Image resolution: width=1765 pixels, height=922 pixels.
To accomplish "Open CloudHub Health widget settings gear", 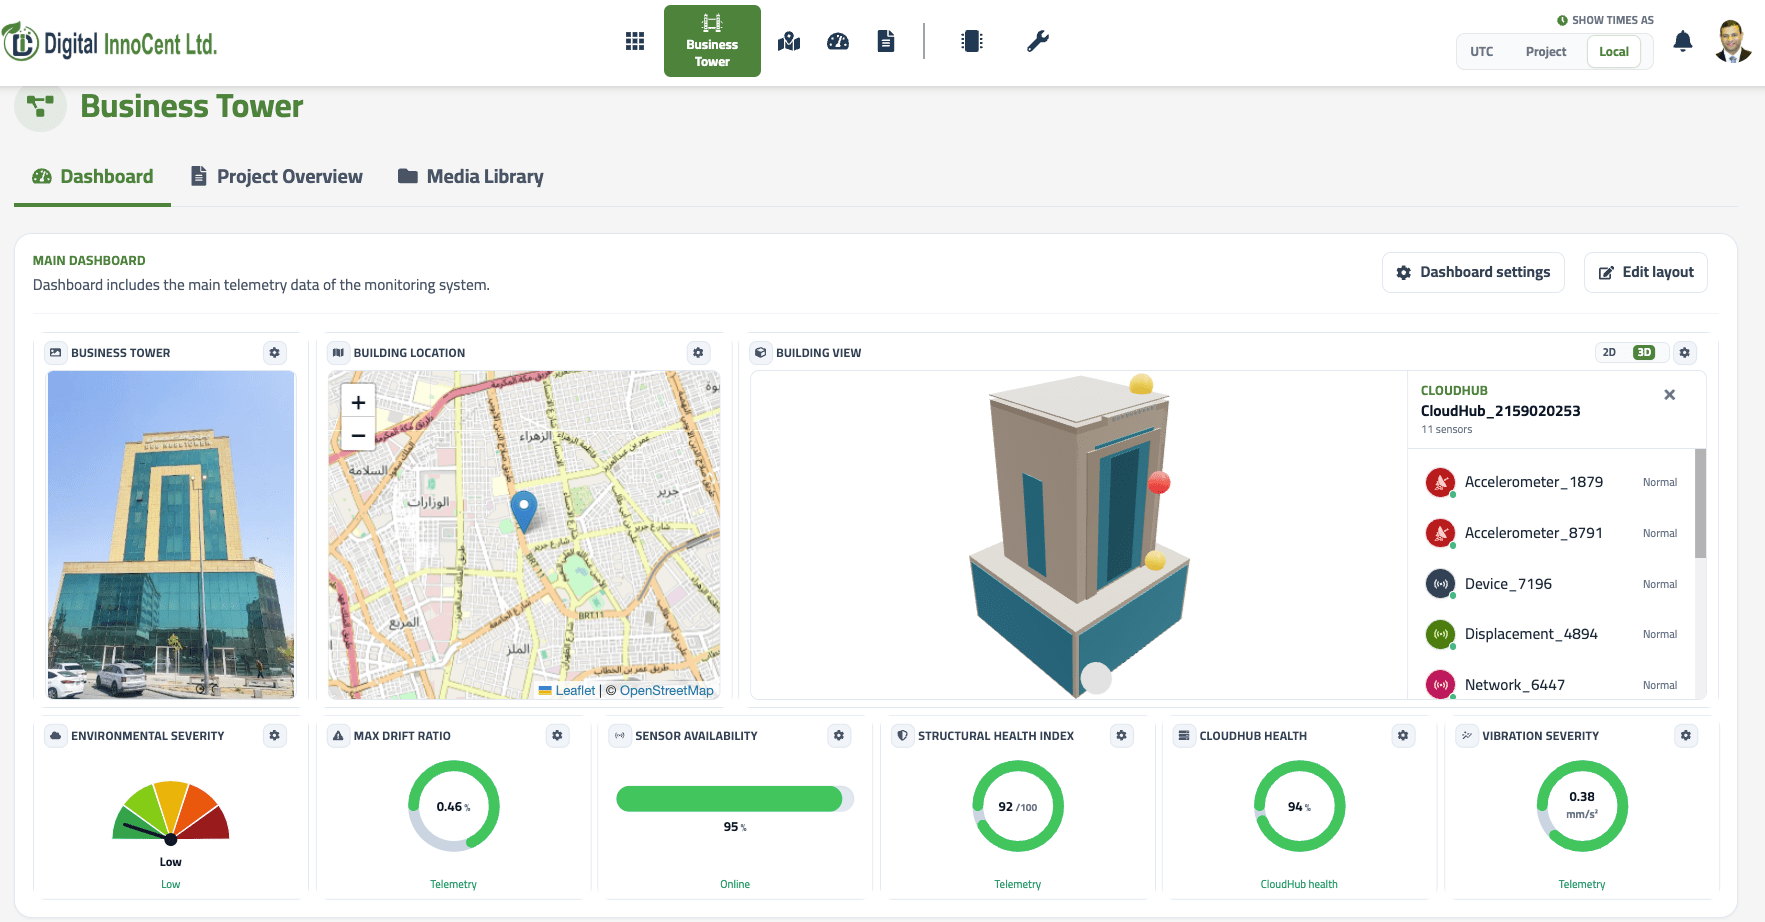I will tap(1403, 736).
